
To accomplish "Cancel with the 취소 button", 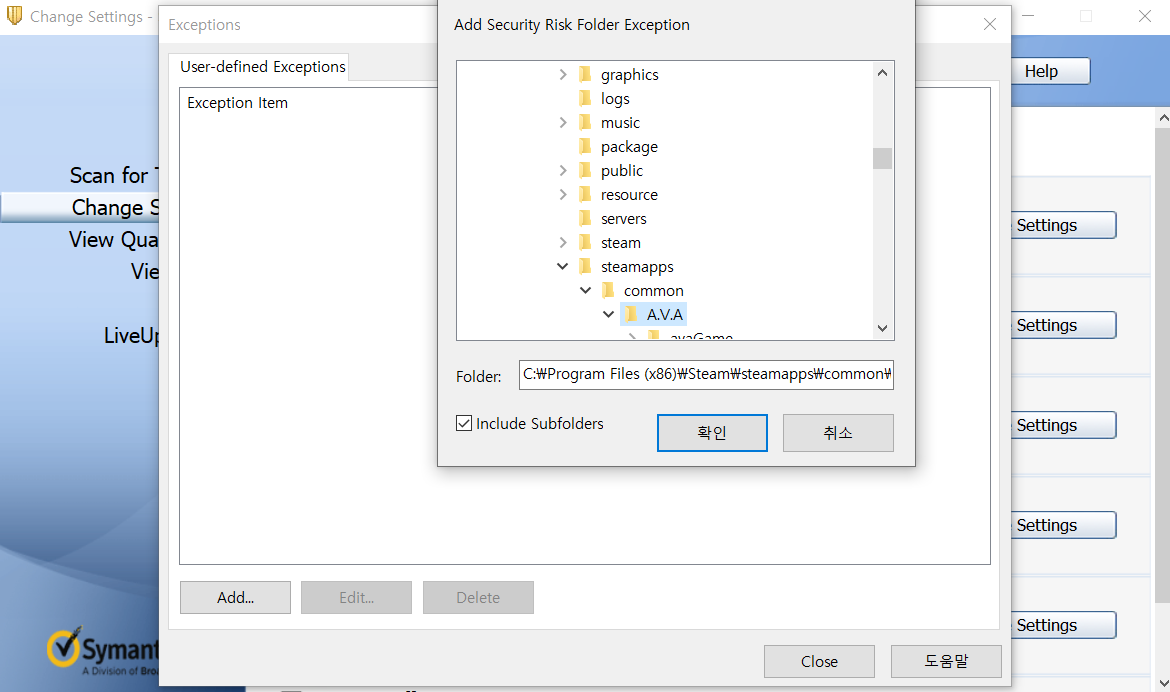I will tap(838, 433).
